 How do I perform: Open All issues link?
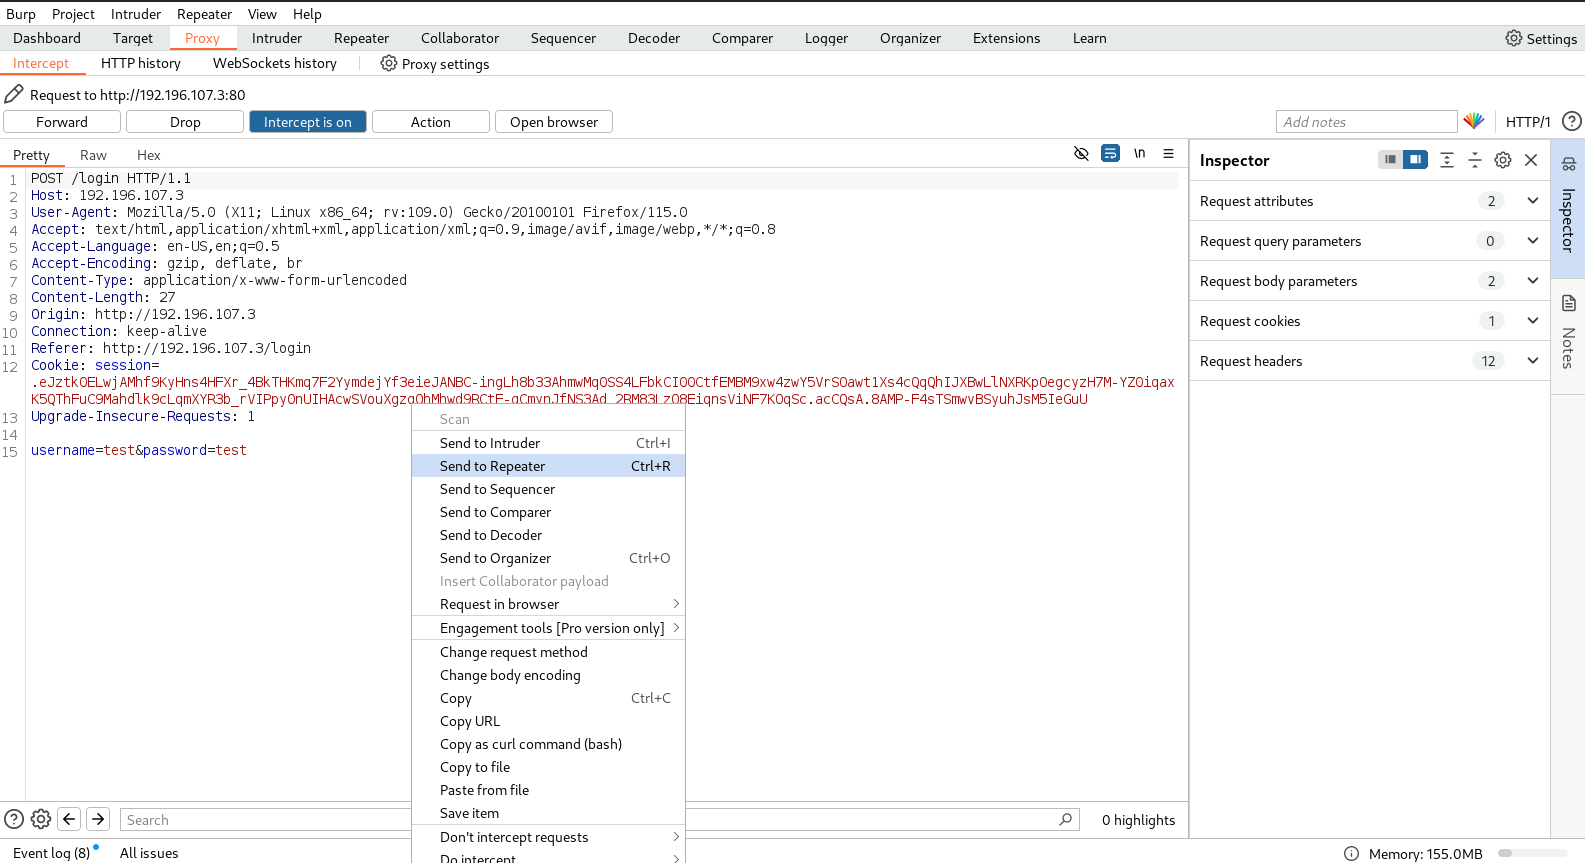point(149,853)
